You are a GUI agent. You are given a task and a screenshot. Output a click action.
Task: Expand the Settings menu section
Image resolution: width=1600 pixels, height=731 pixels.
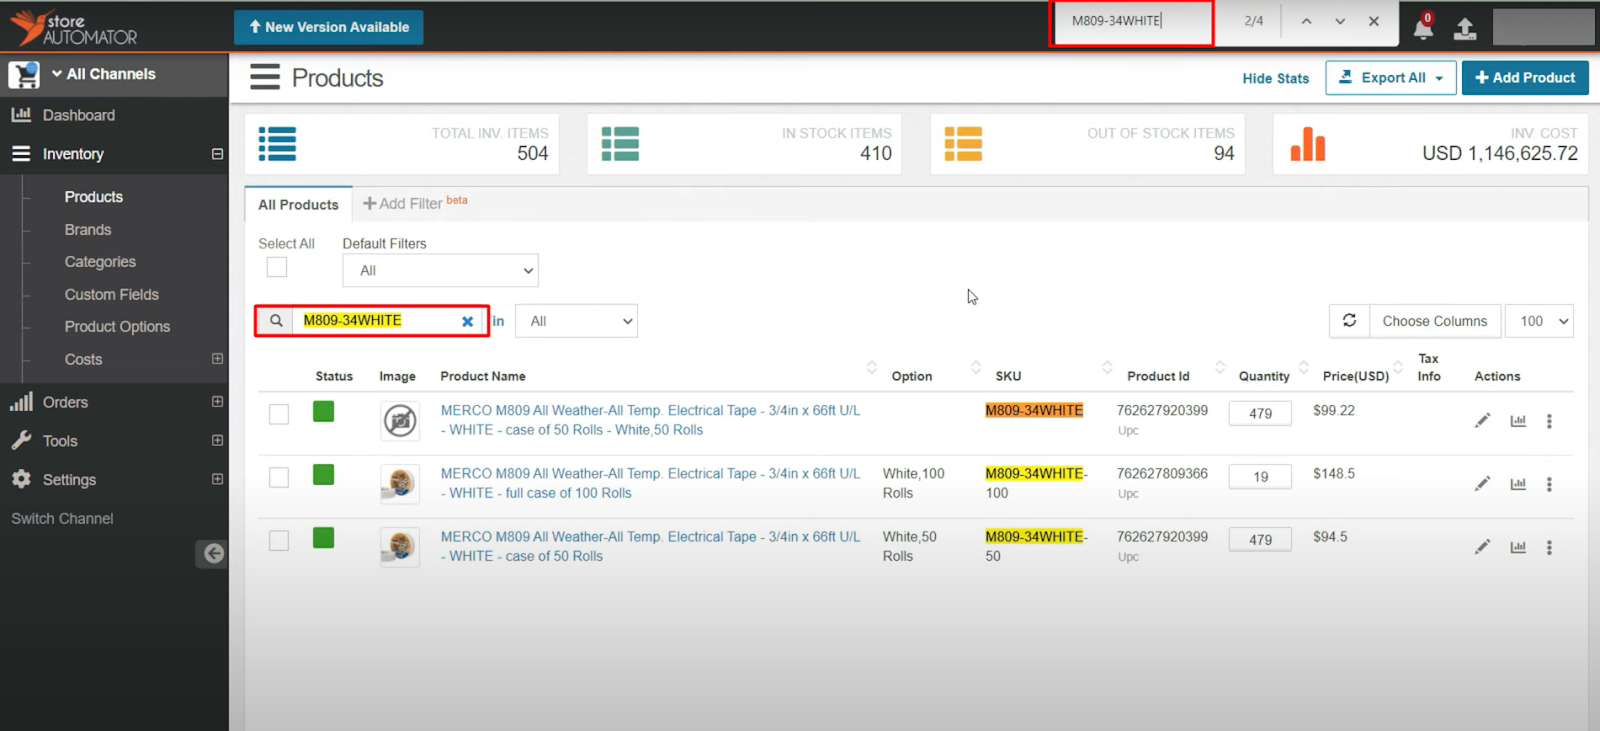(x=217, y=479)
